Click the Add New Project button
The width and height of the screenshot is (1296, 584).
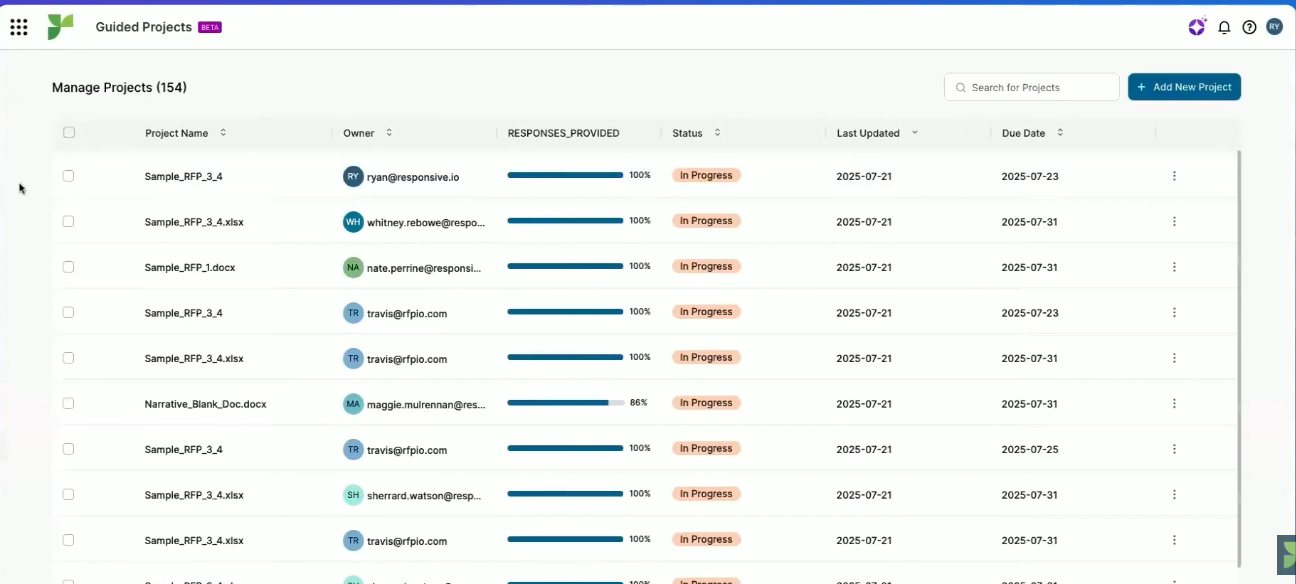(x=1184, y=87)
